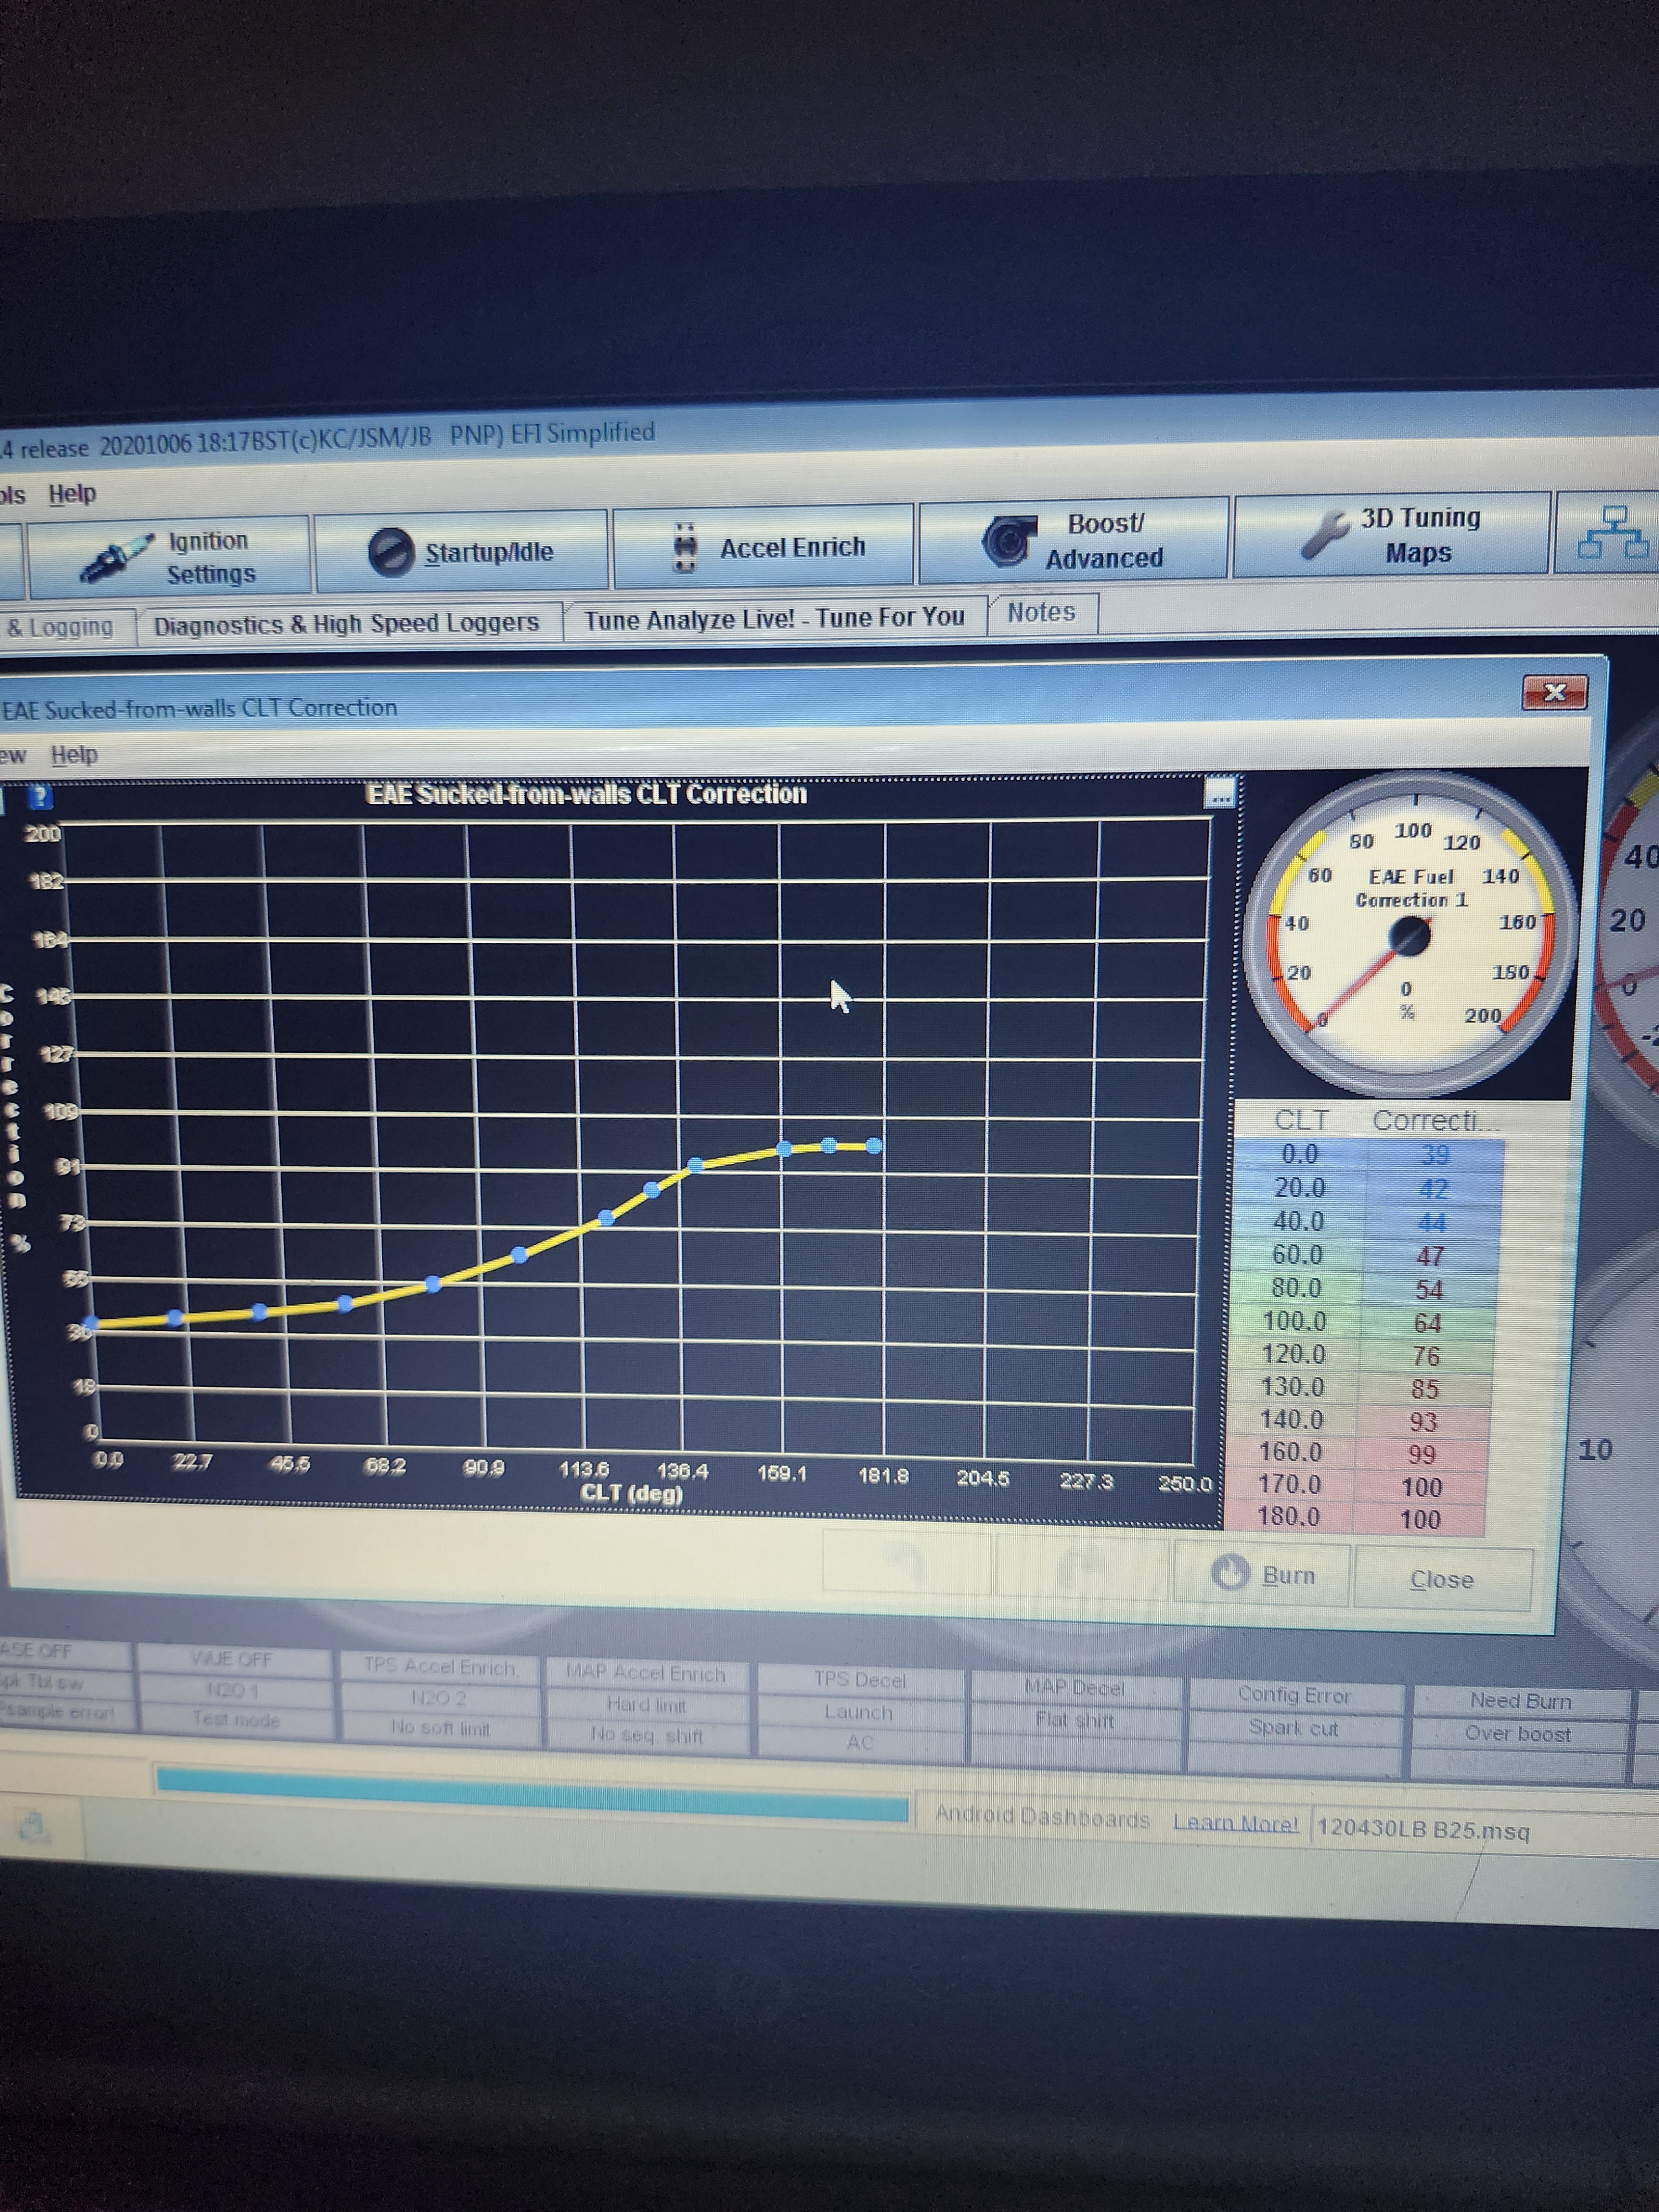Click the TPS Accel Enrich status indicator

coord(440,1667)
